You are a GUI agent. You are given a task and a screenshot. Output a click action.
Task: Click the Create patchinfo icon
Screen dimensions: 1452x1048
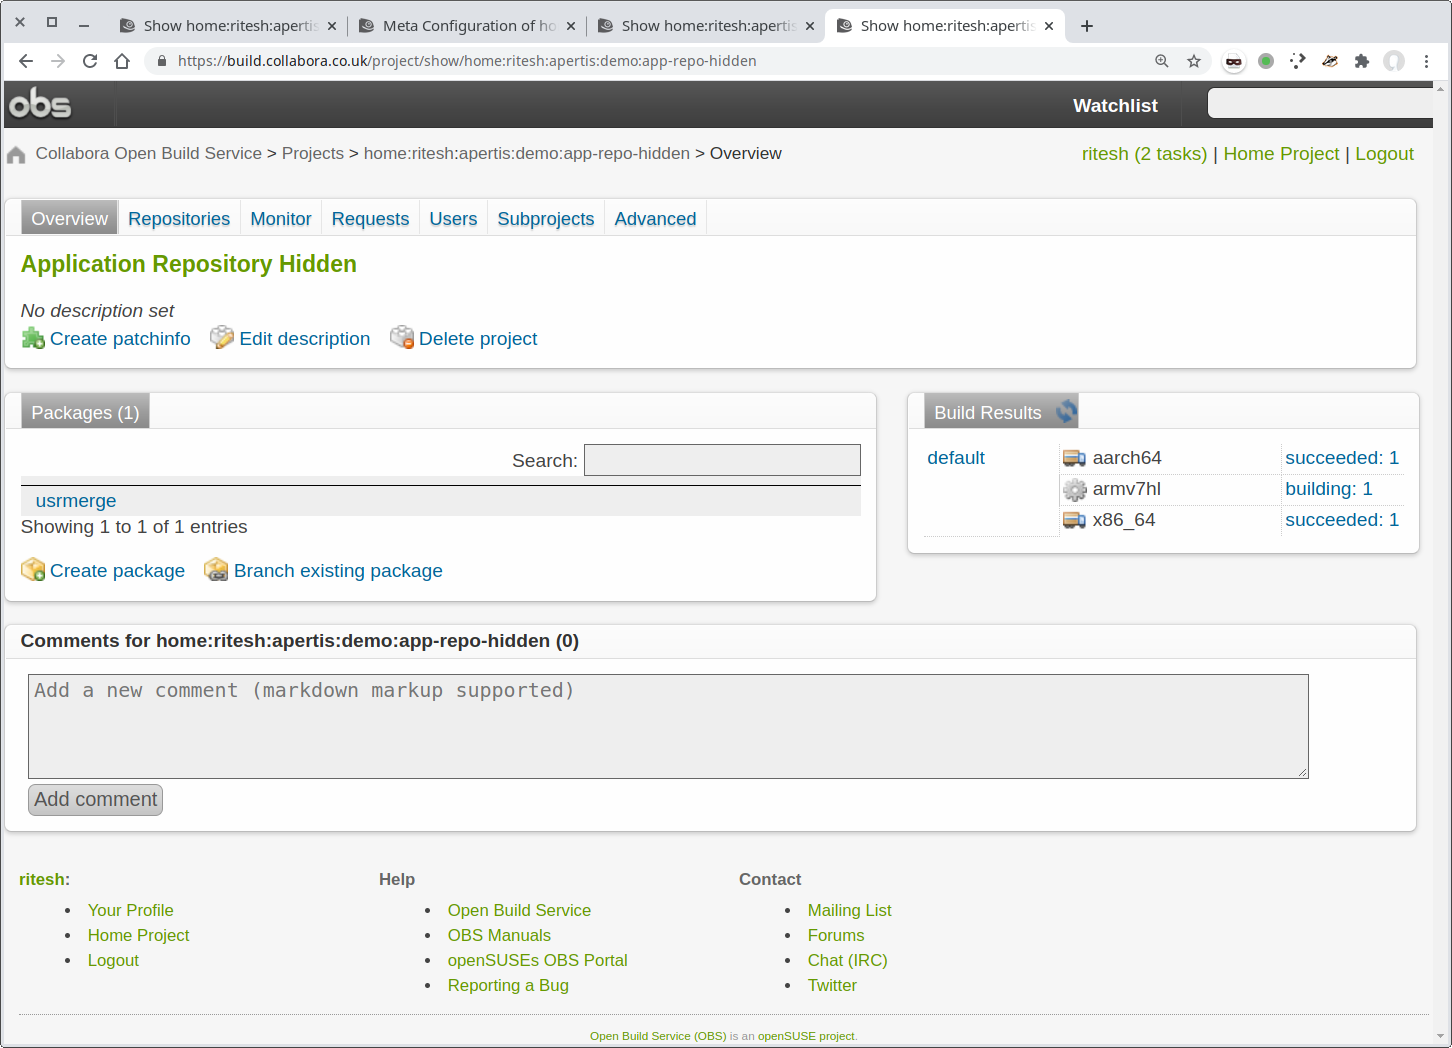tap(33, 338)
